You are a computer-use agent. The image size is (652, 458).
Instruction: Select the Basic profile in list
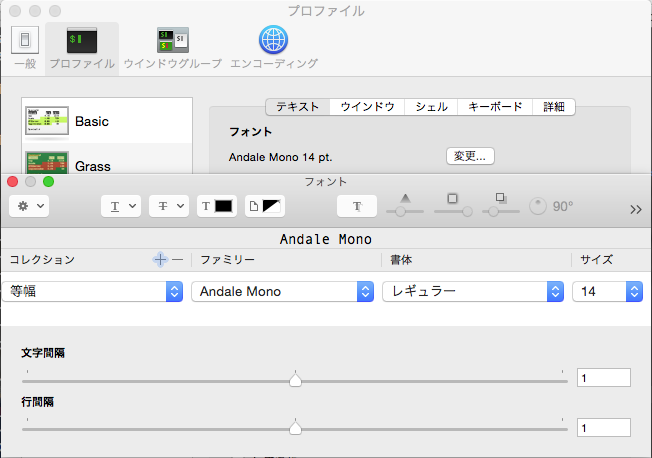pos(107,121)
